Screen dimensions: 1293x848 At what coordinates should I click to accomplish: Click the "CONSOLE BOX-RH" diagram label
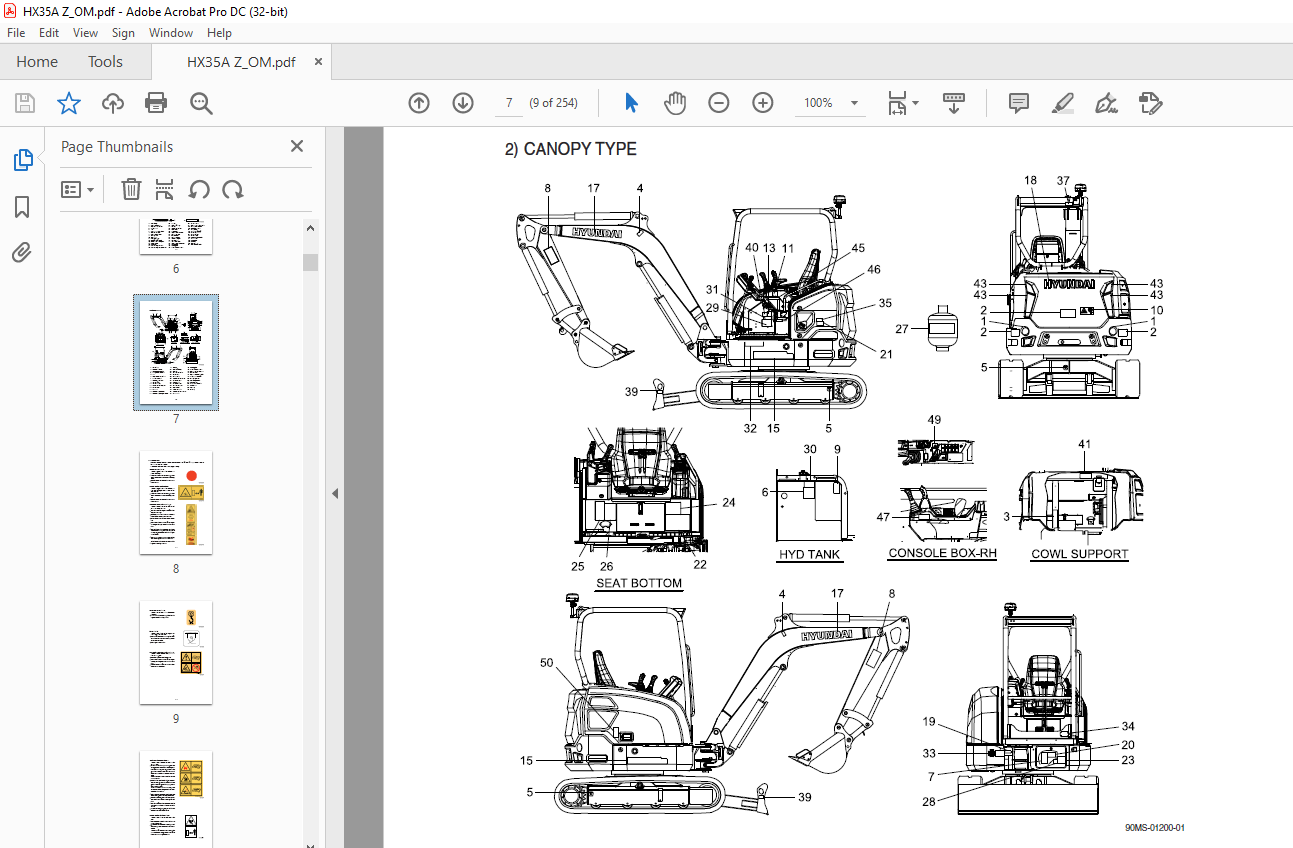[x=942, y=553]
